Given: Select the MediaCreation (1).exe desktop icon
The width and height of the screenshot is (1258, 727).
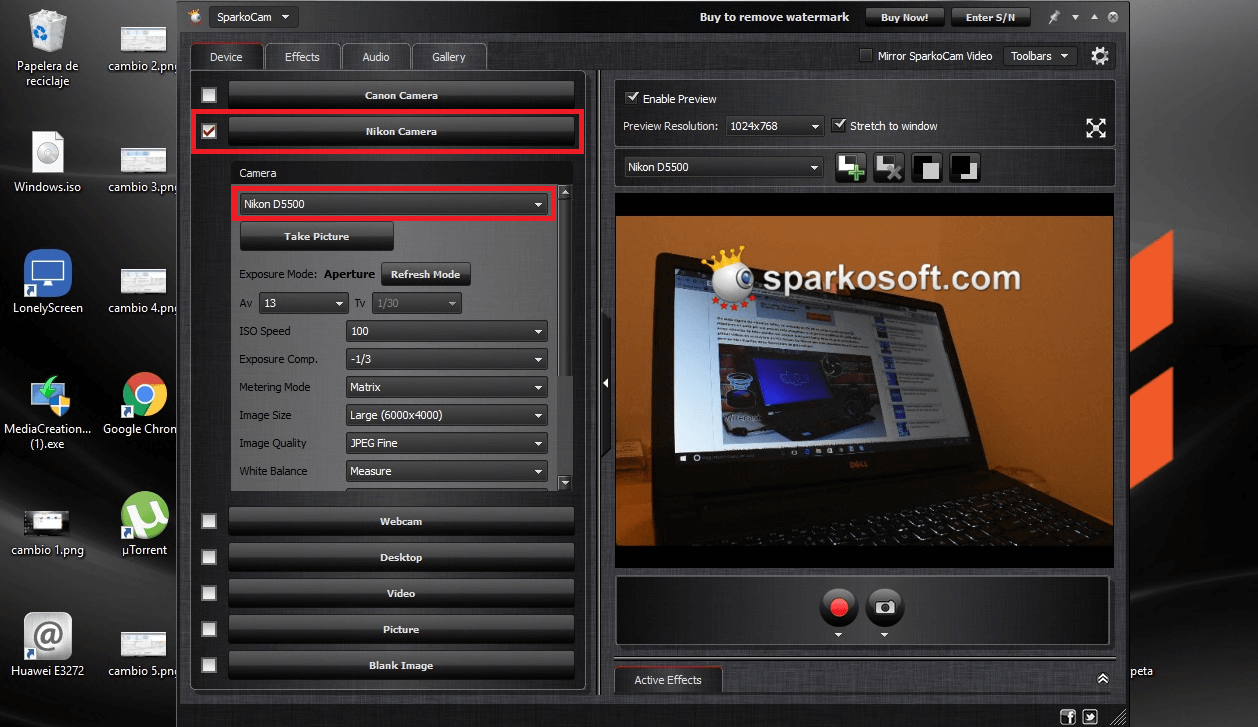Looking at the screenshot, I should (x=48, y=412).
